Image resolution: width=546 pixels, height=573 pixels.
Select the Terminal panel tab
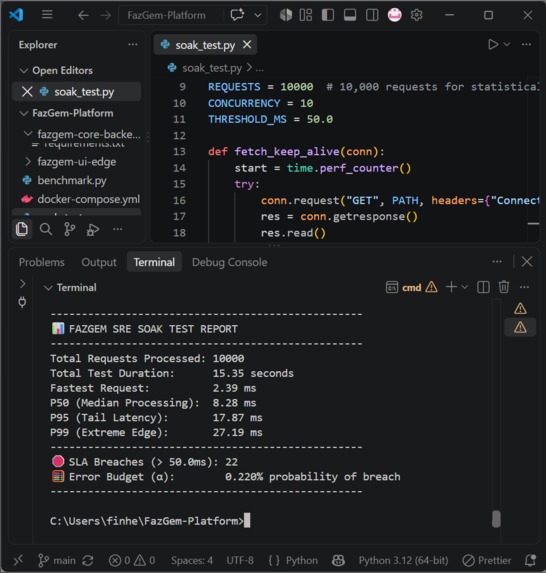click(x=154, y=262)
